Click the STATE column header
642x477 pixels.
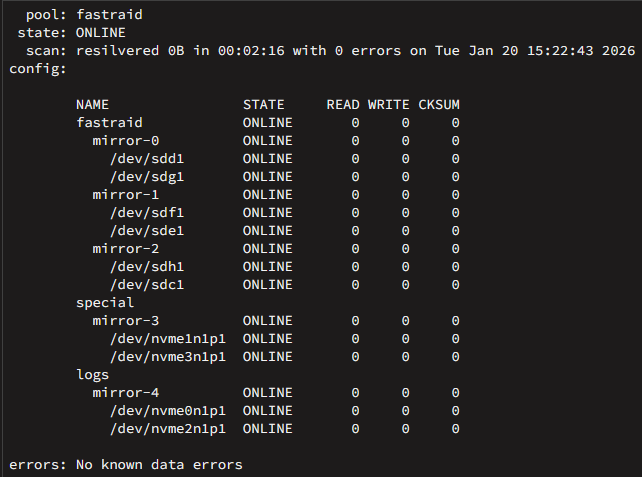pos(264,105)
